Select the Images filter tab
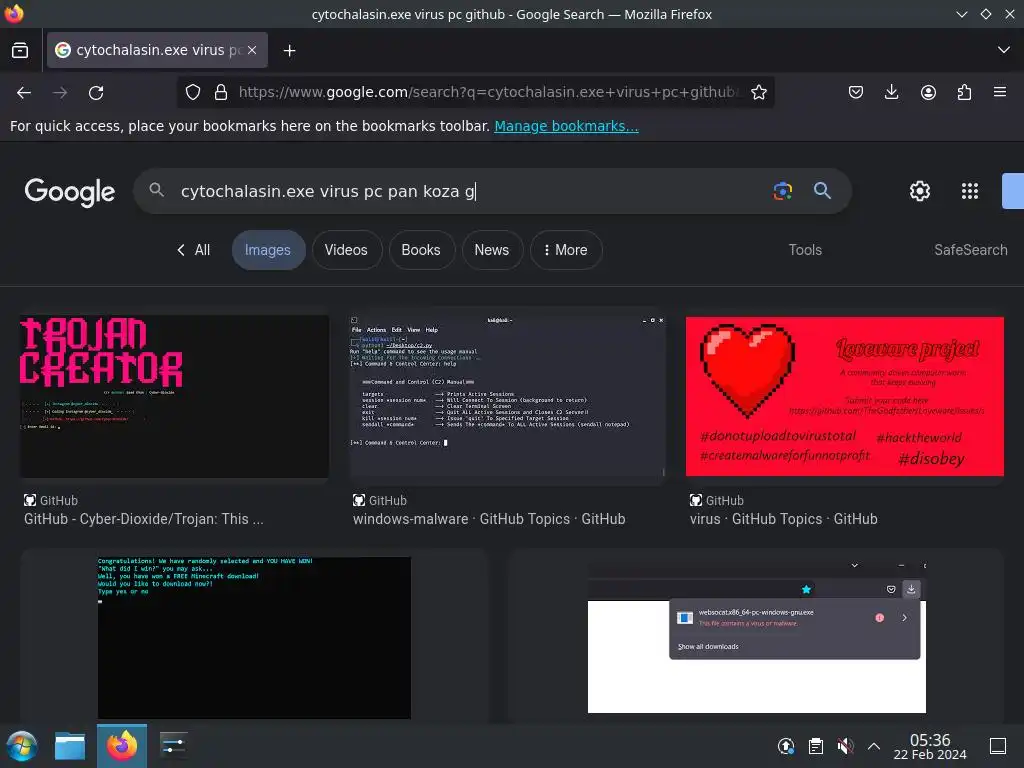The height and width of the screenshot is (768, 1024). (268, 250)
